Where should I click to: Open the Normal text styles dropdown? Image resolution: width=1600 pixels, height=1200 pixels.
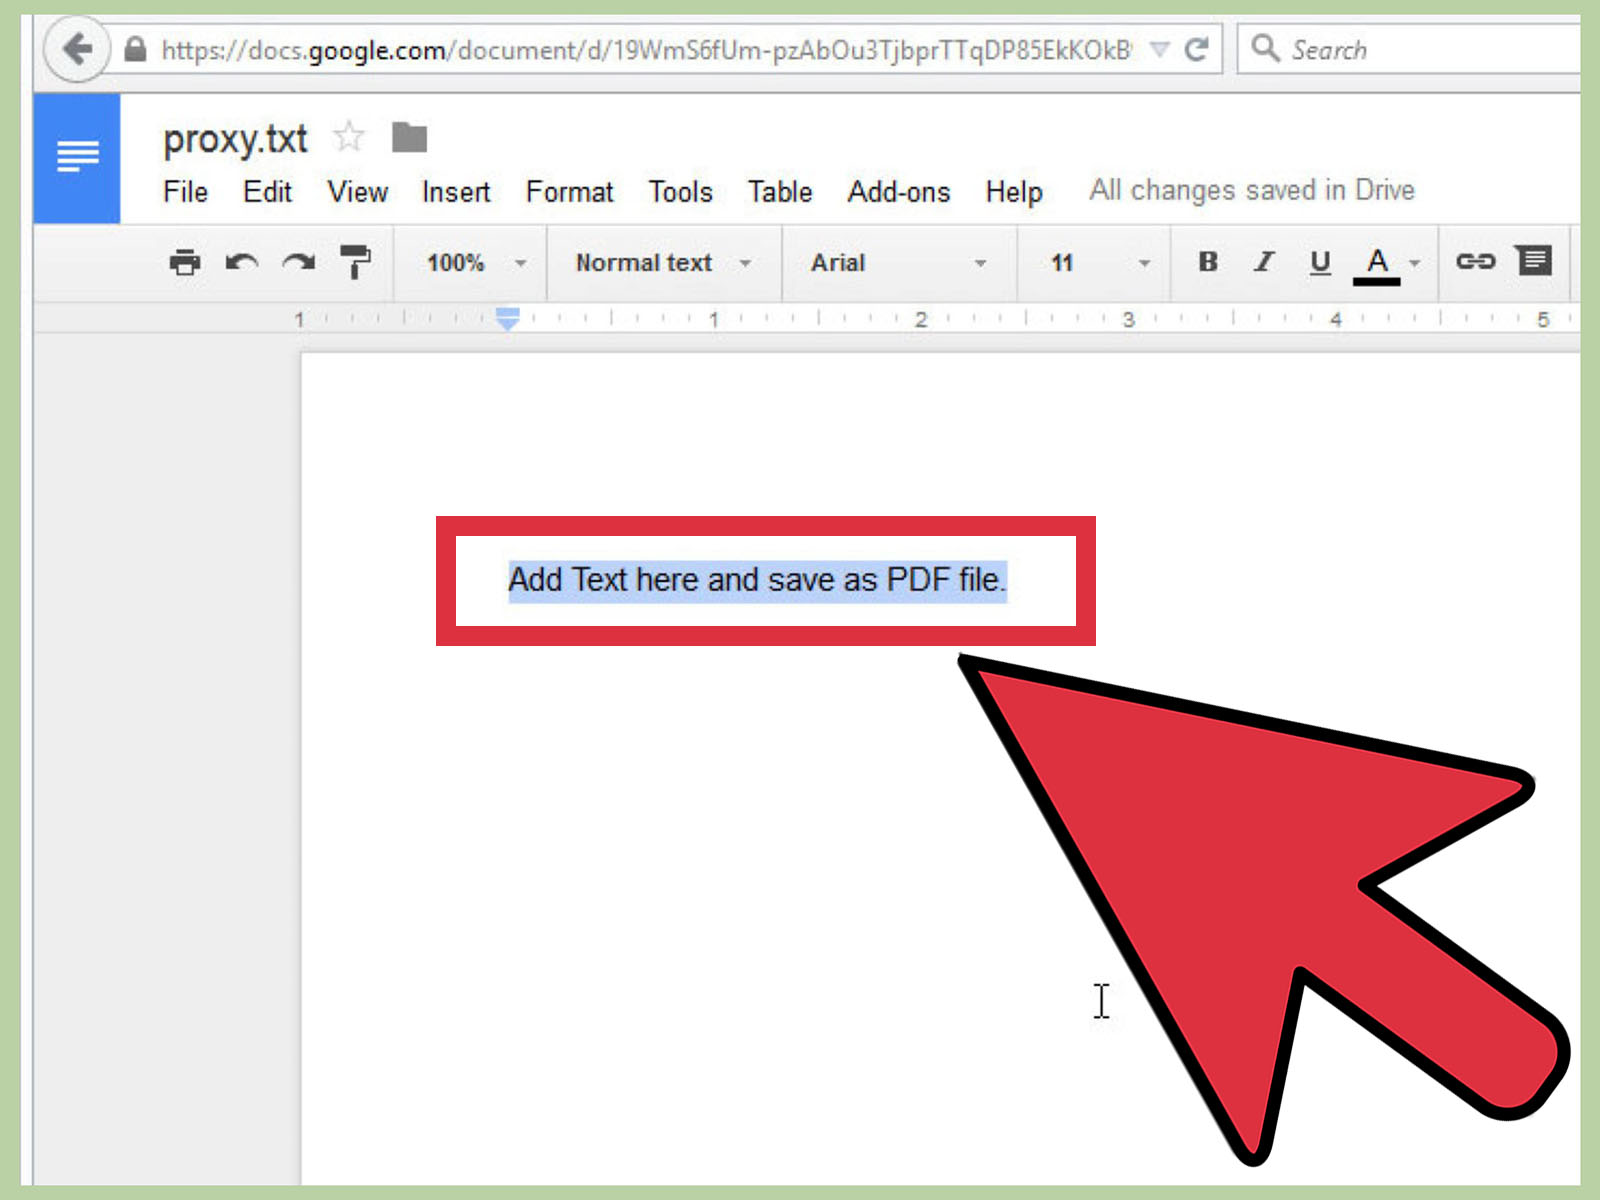pyautogui.click(x=663, y=263)
